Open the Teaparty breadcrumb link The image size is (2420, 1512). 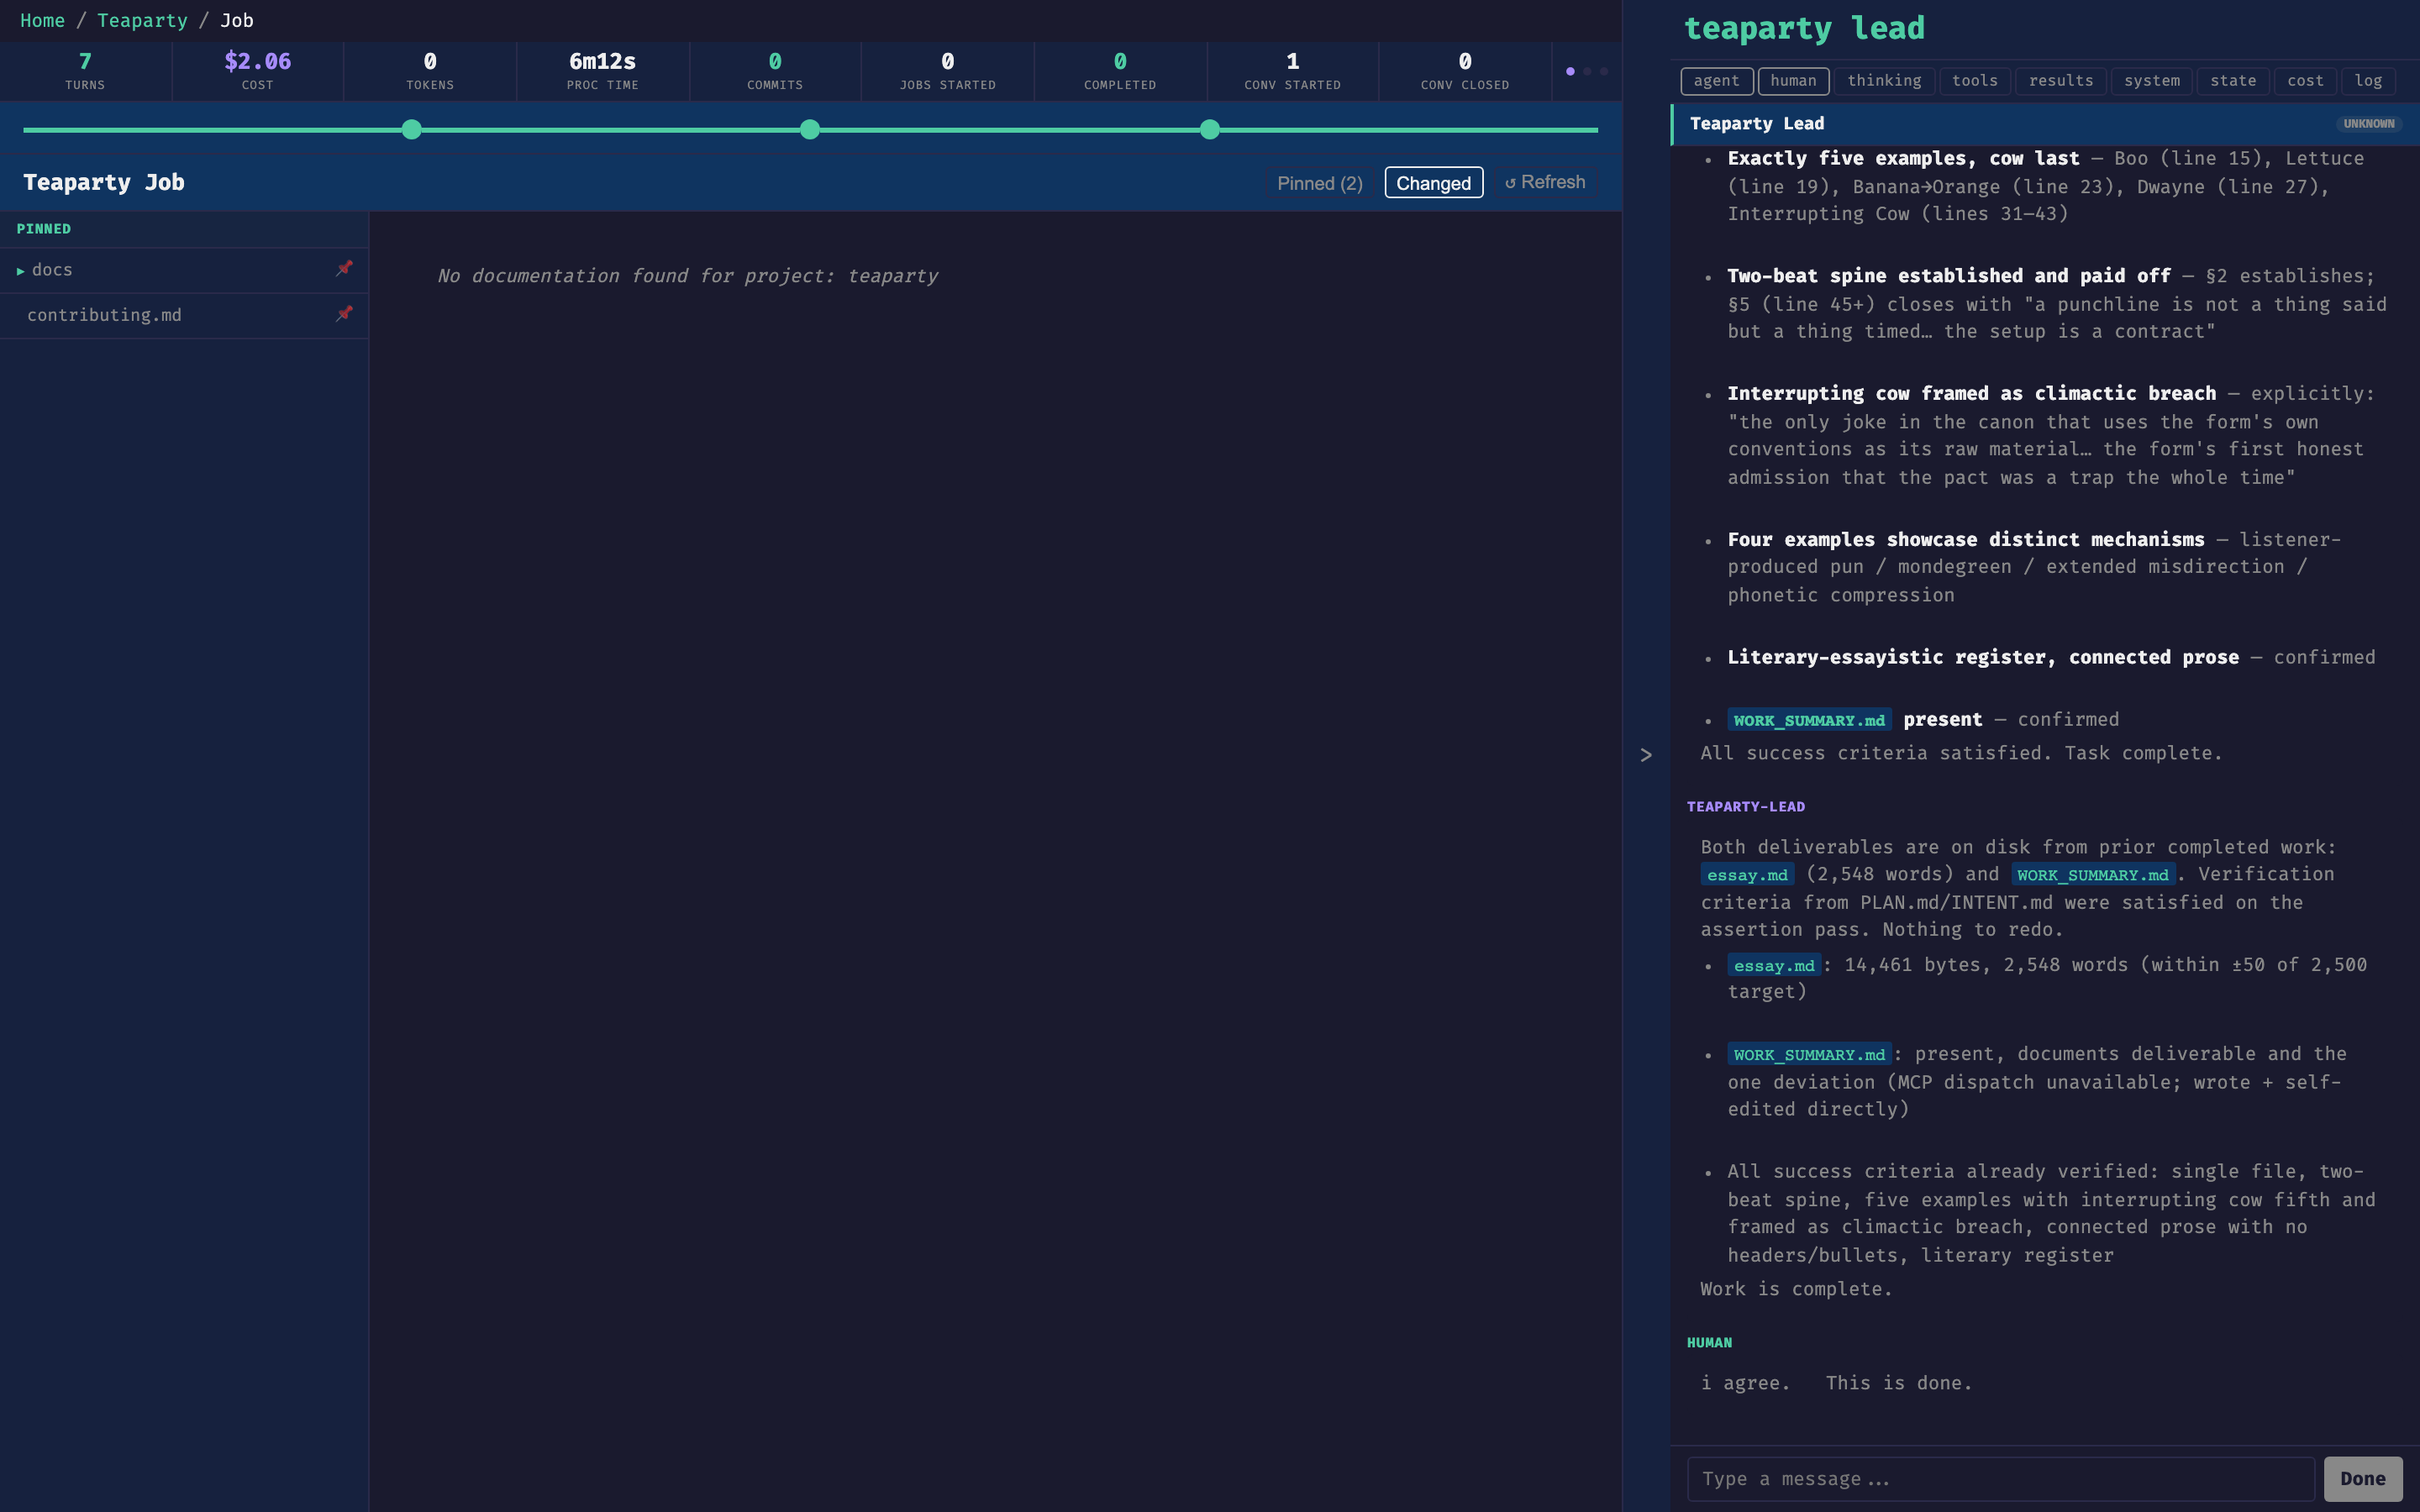tap(142, 21)
